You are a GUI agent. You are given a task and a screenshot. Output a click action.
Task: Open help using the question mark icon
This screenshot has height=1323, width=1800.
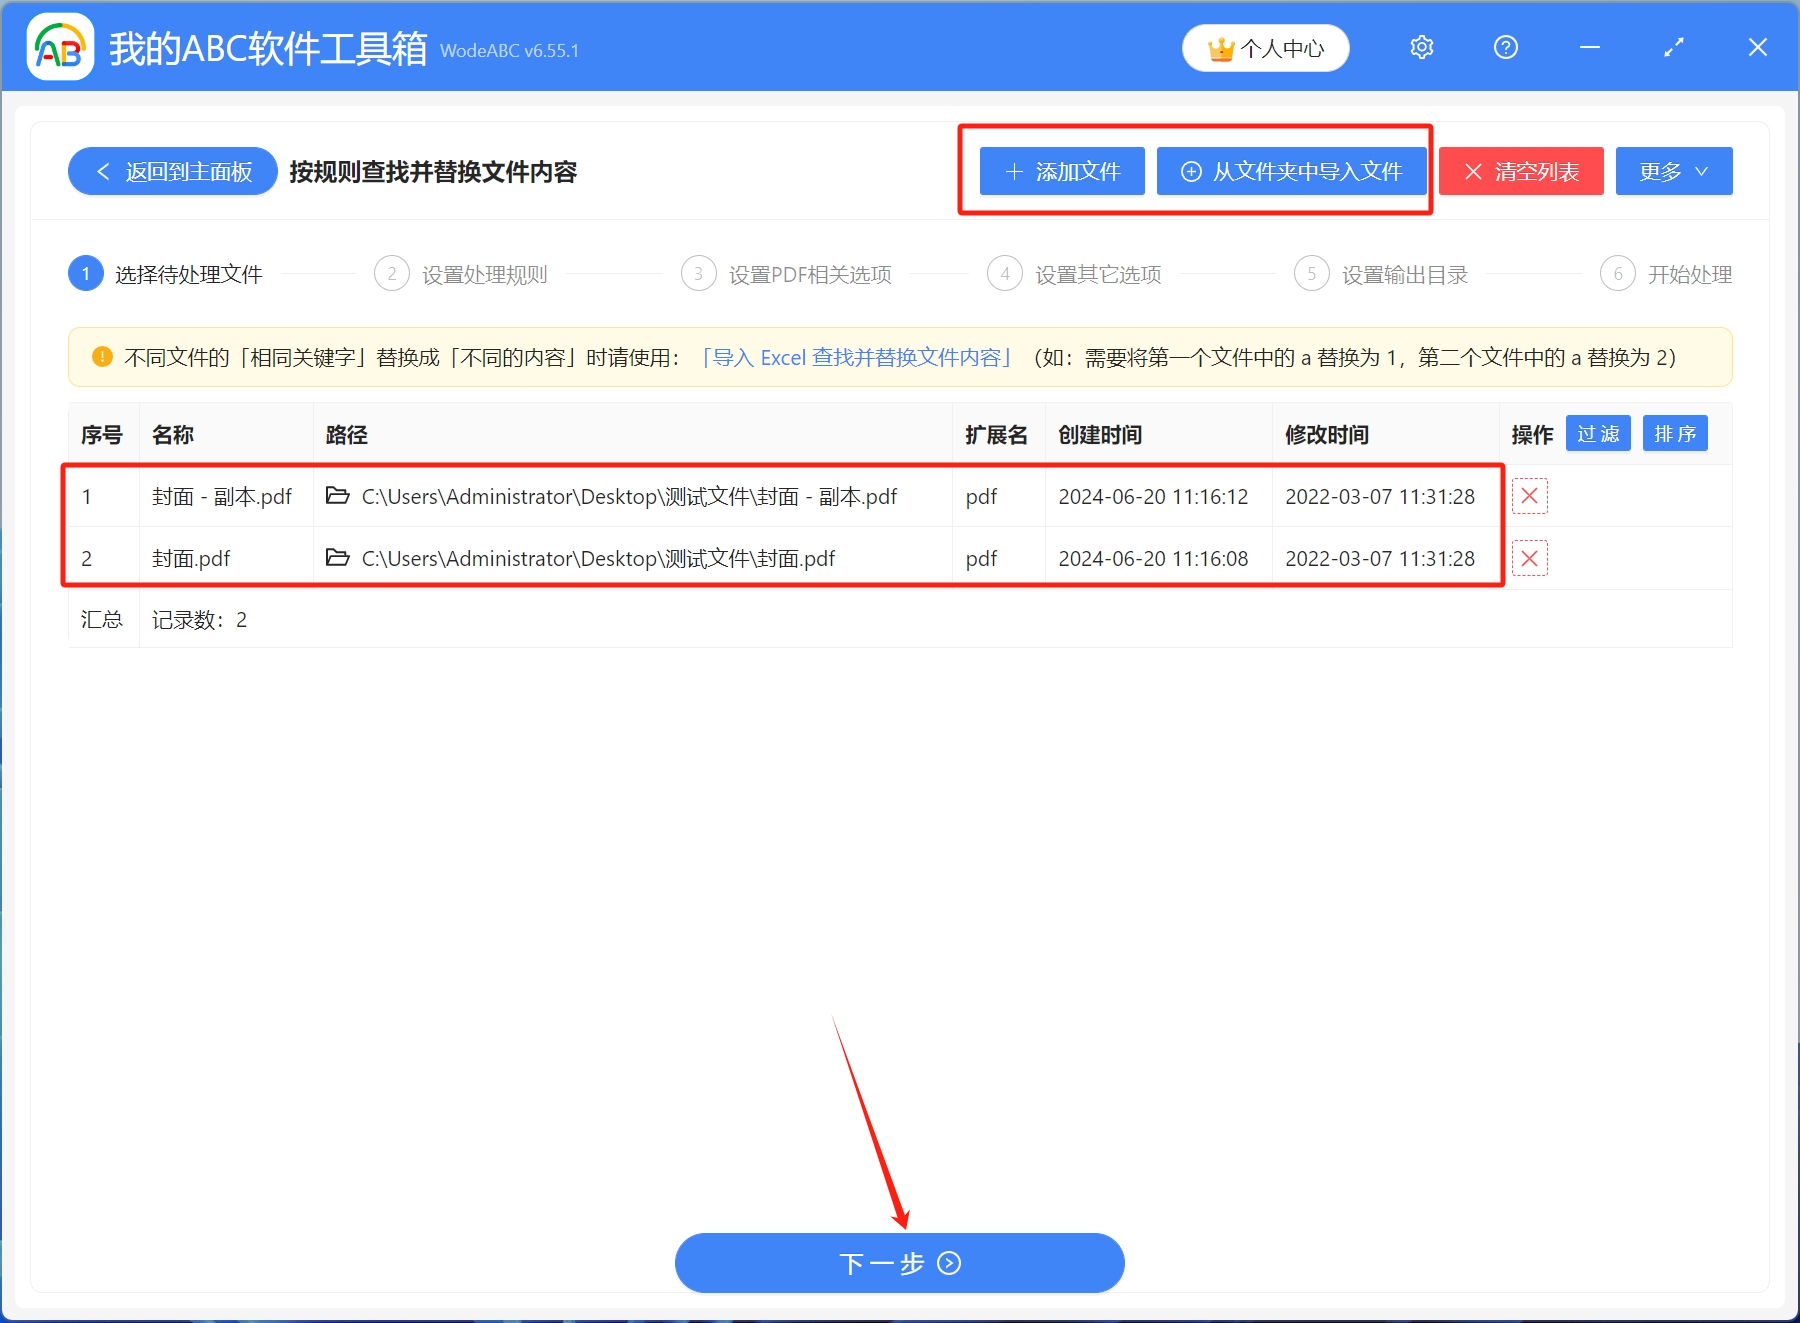coord(1505,47)
